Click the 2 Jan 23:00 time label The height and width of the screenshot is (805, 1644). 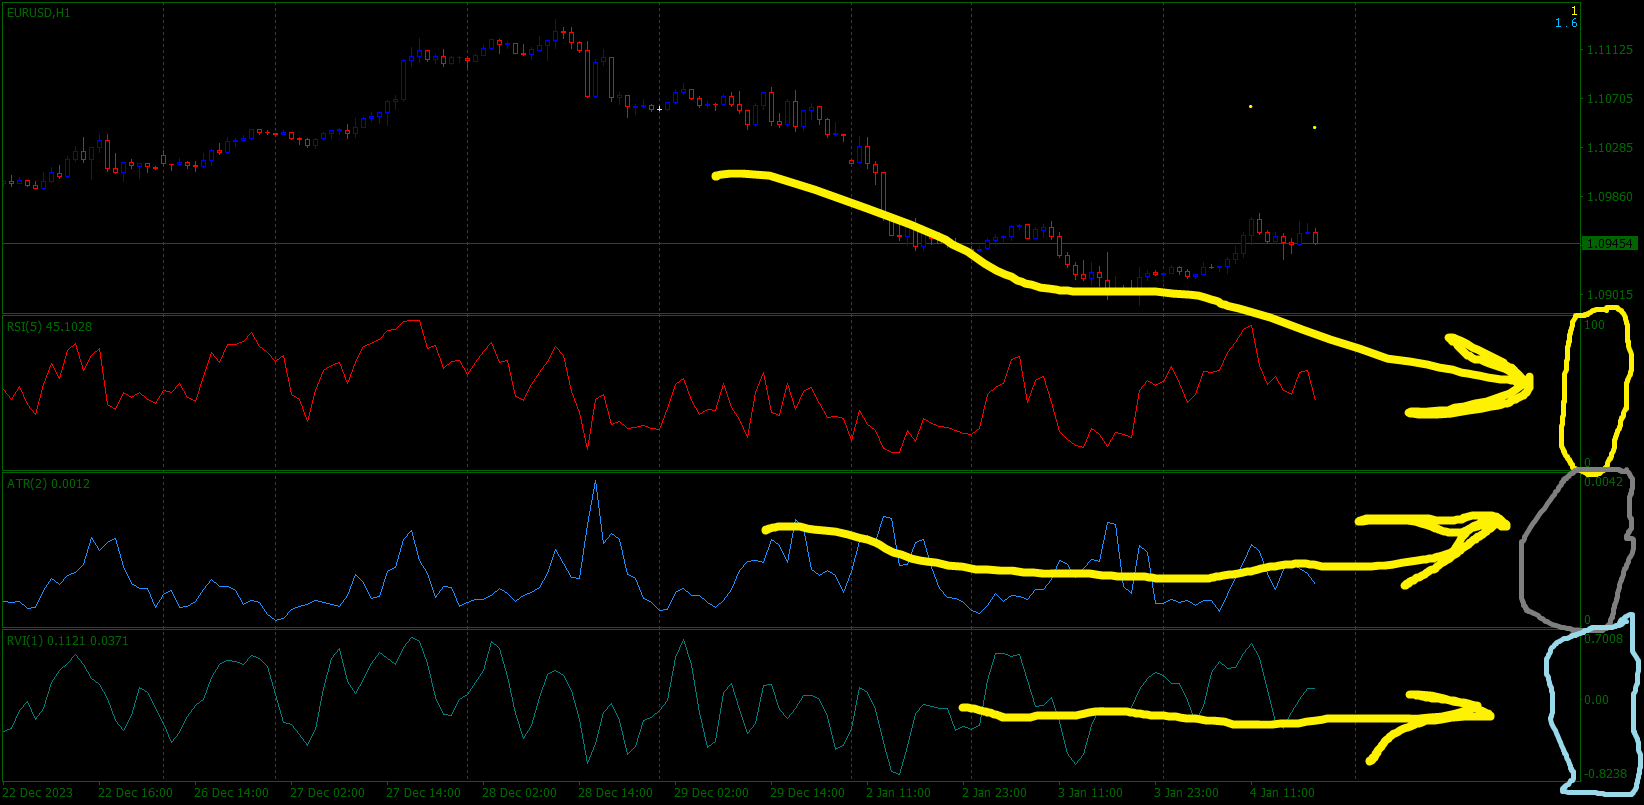point(995,793)
